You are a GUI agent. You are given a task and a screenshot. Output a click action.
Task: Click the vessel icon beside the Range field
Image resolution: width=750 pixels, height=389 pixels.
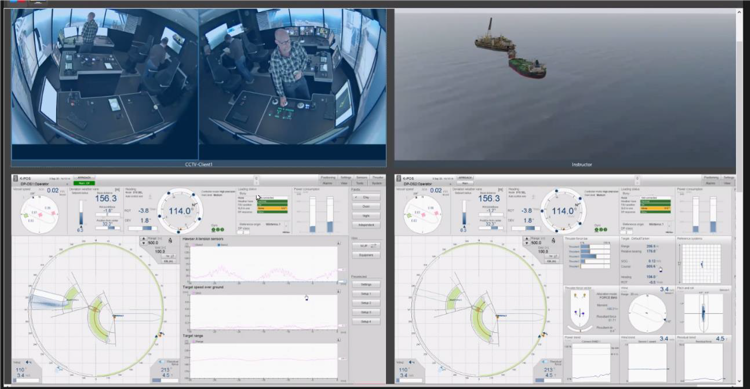point(170,241)
